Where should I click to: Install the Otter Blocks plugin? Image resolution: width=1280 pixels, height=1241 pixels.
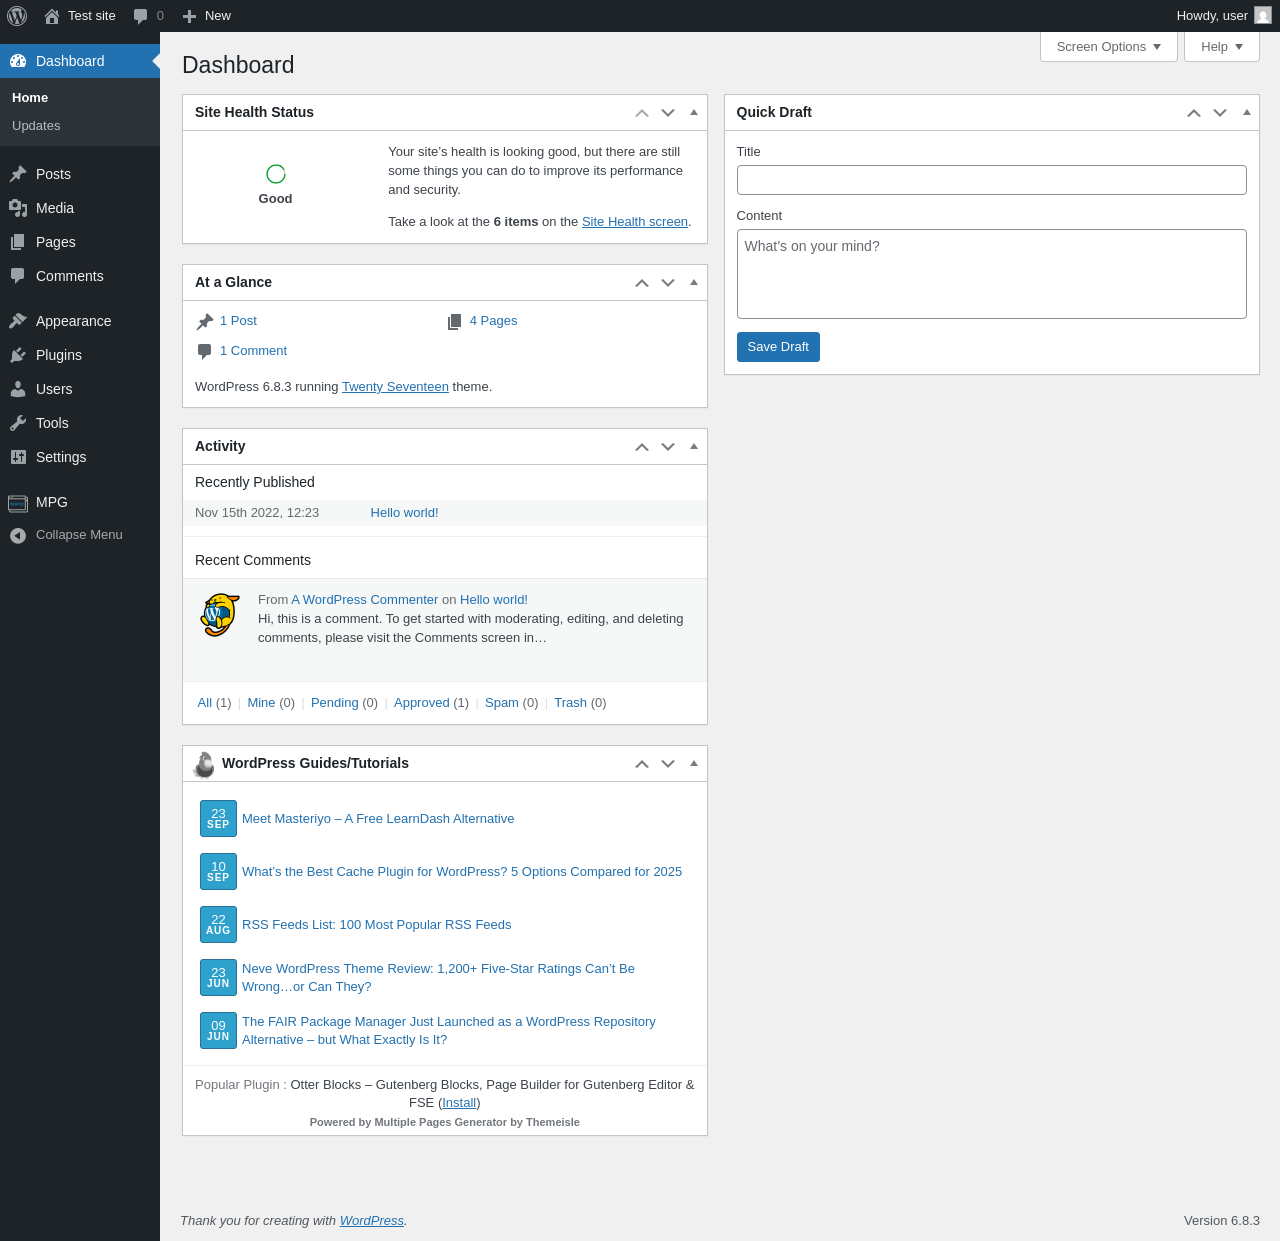click(459, 1103)
